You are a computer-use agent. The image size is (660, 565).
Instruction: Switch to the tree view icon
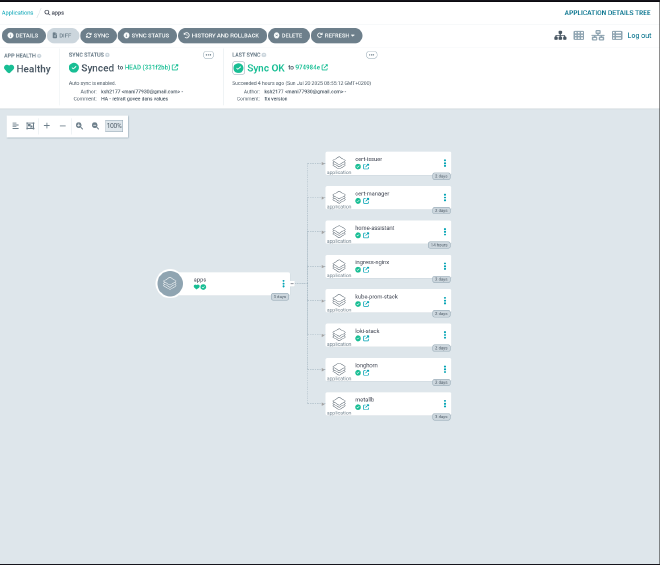coord(561,35)
